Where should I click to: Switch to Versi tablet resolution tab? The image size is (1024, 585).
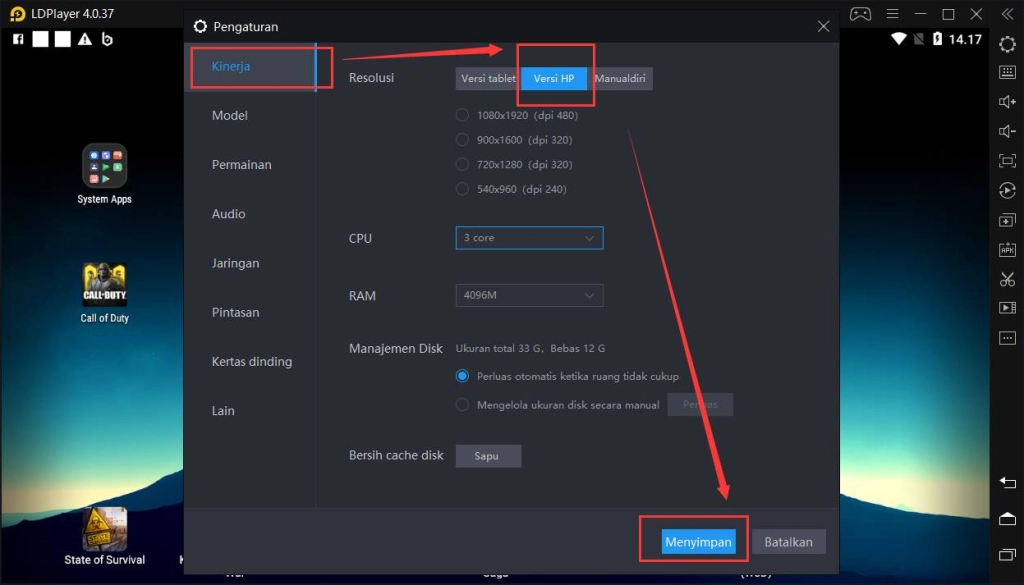(488, 78)
